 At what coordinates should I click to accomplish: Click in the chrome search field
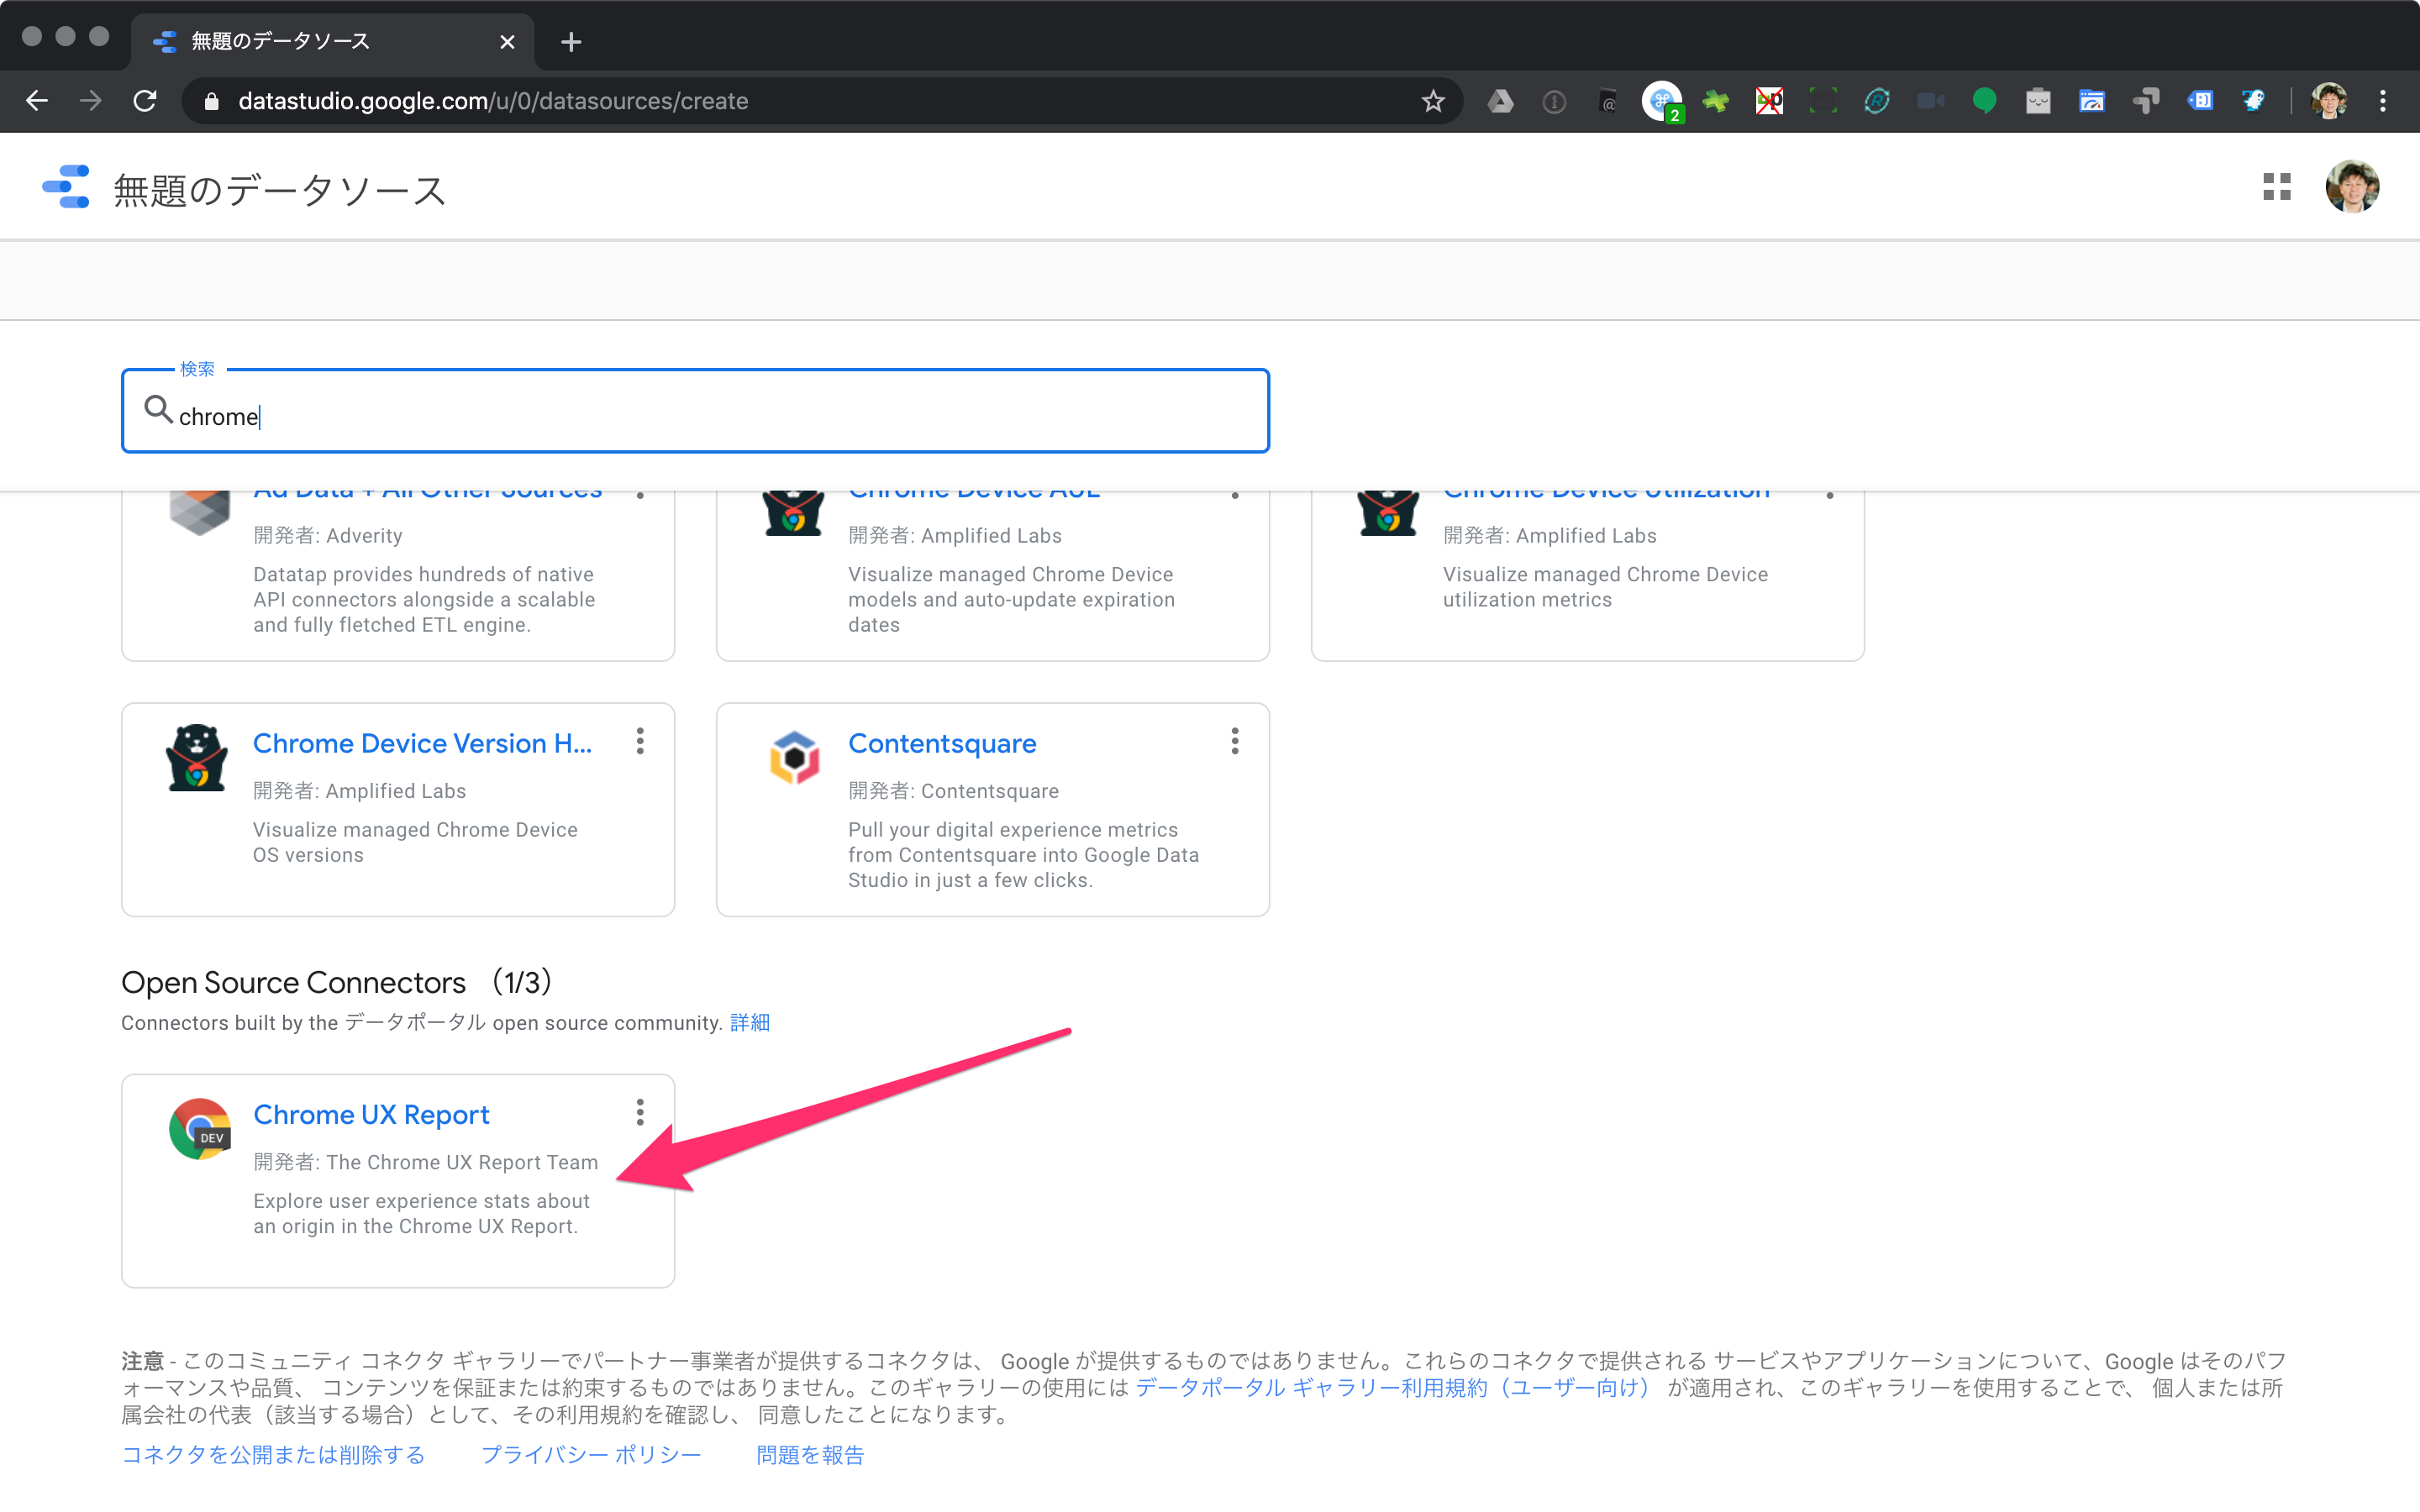point(695,412)
